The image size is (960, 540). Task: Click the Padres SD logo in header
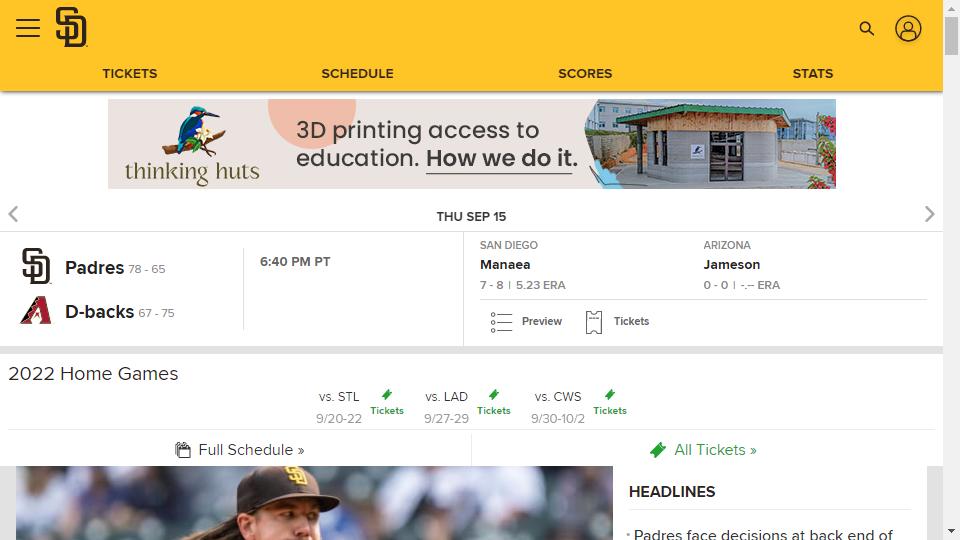pos(71,27)
